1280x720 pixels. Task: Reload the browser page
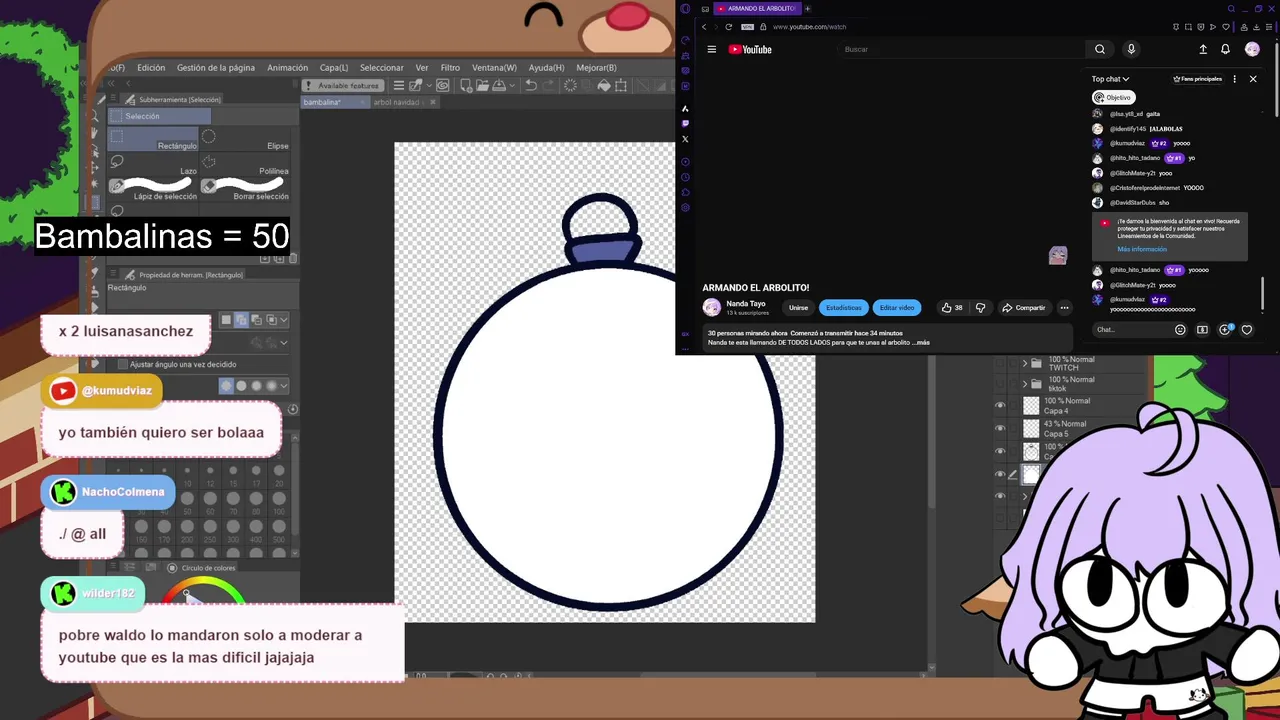coord(728,27)
